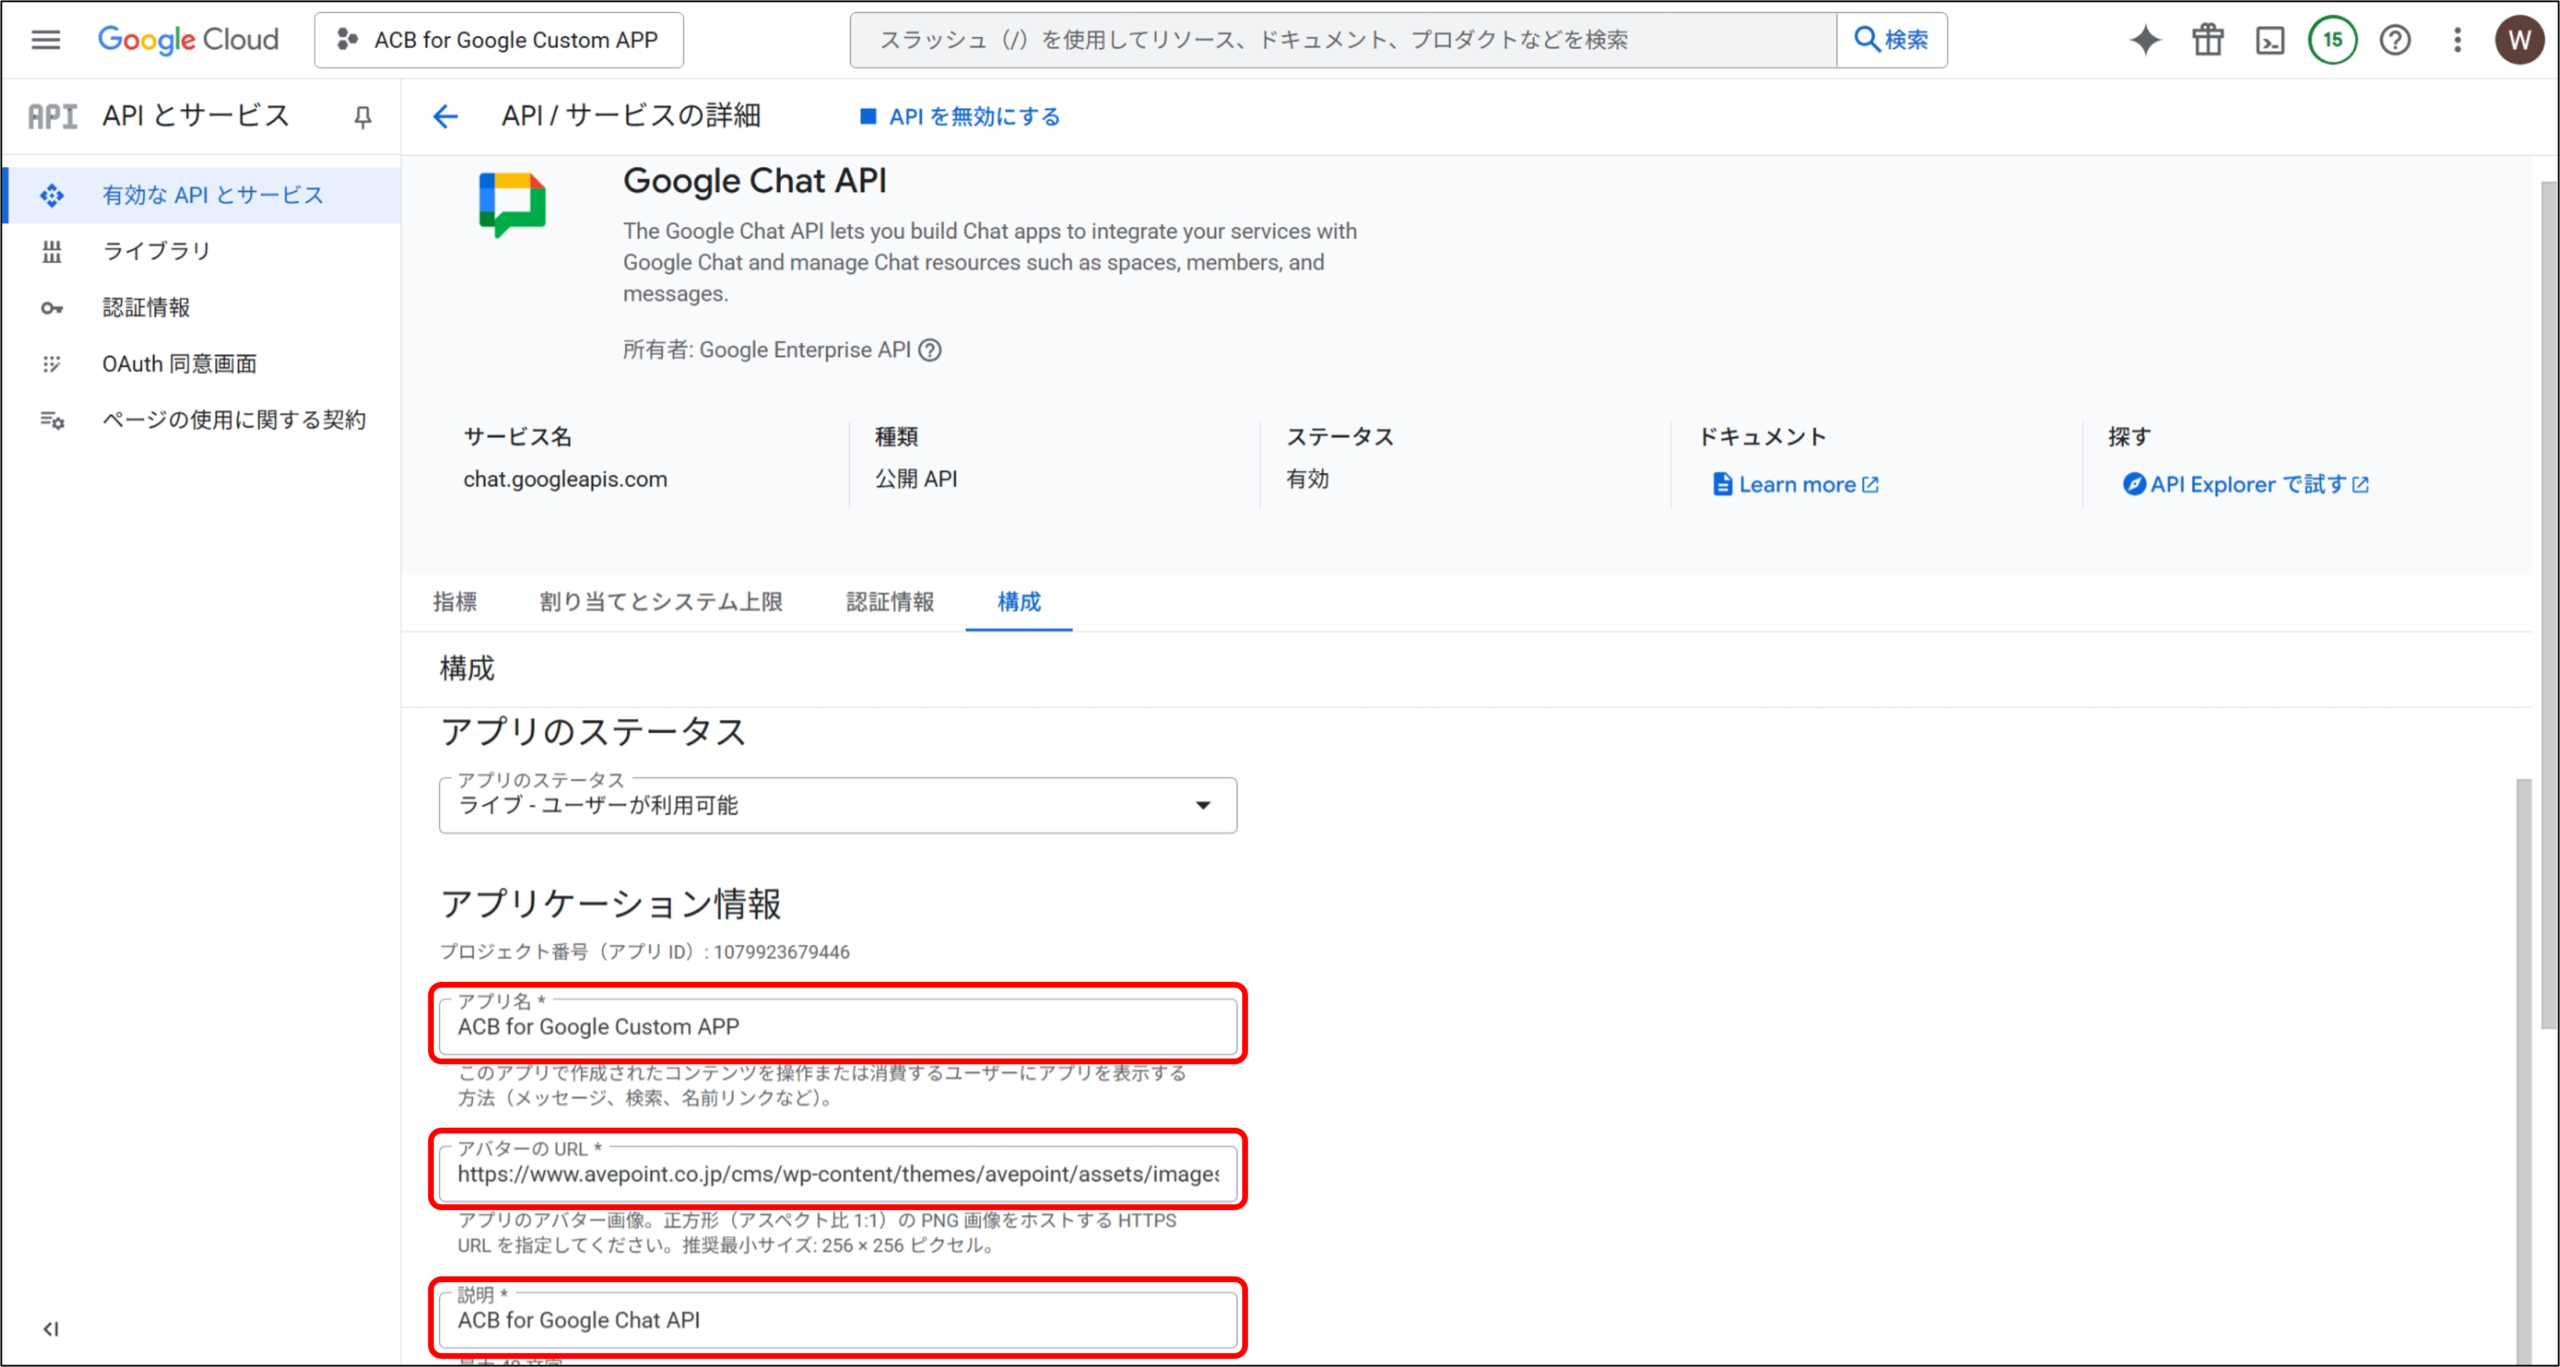This screenshot has width=2560, height=1367.
Task: Click API を無効にする button
Action: (960, 117)
